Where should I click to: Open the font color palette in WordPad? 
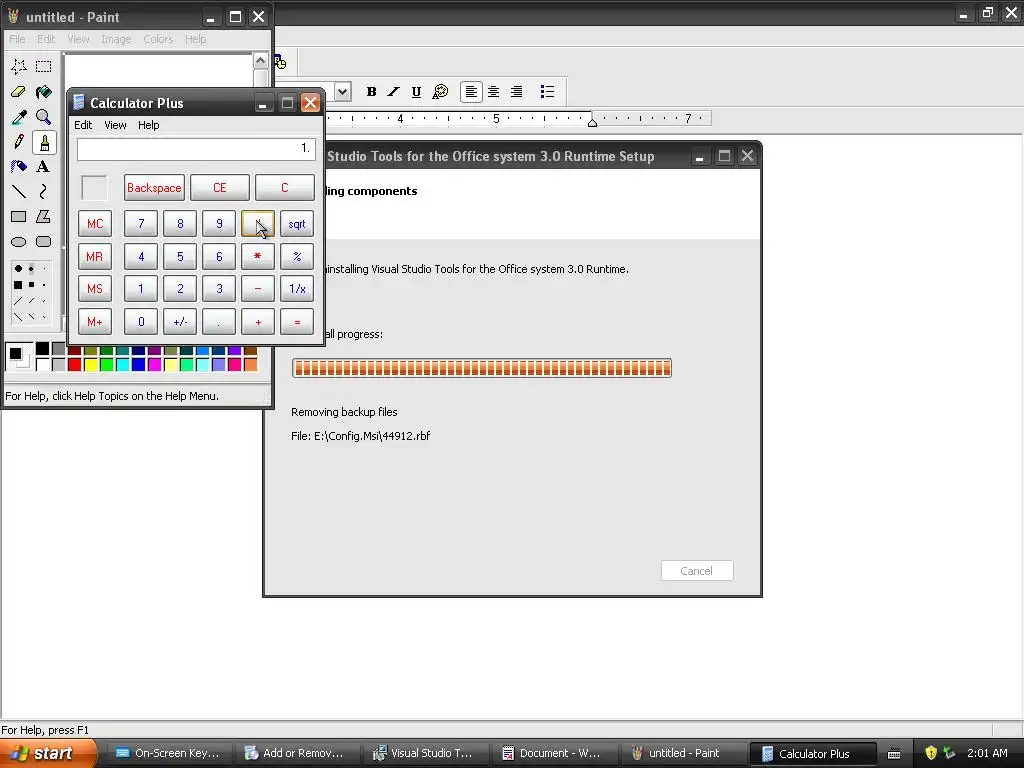(x=440, y=92)
